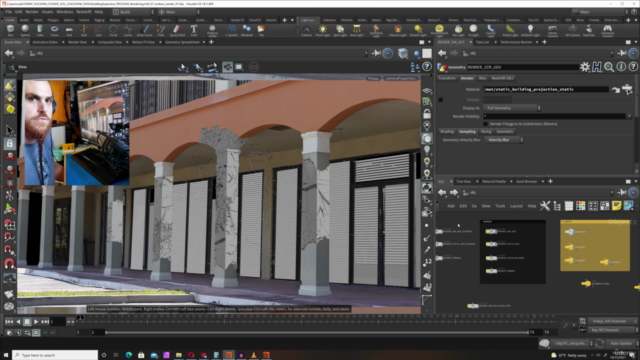
Task: Open the shelf tab set dropdown arrow
Action: pos(292,20)
